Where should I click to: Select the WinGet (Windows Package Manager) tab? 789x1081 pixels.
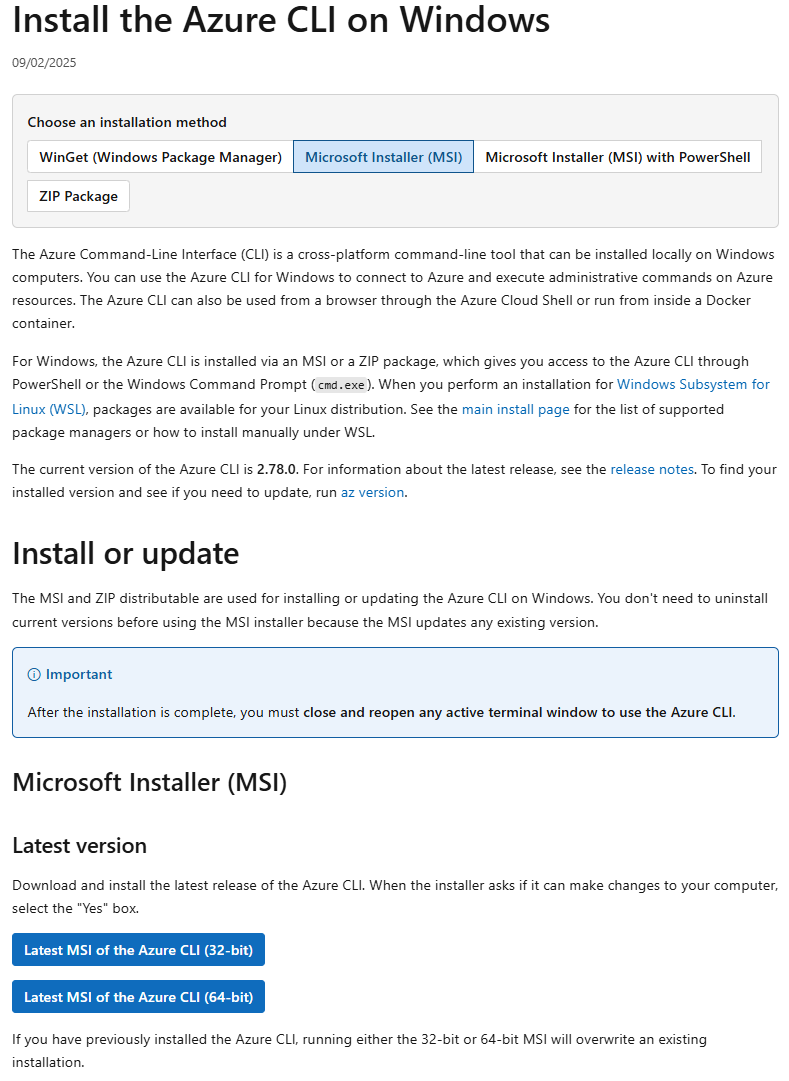tap(160, 157)
